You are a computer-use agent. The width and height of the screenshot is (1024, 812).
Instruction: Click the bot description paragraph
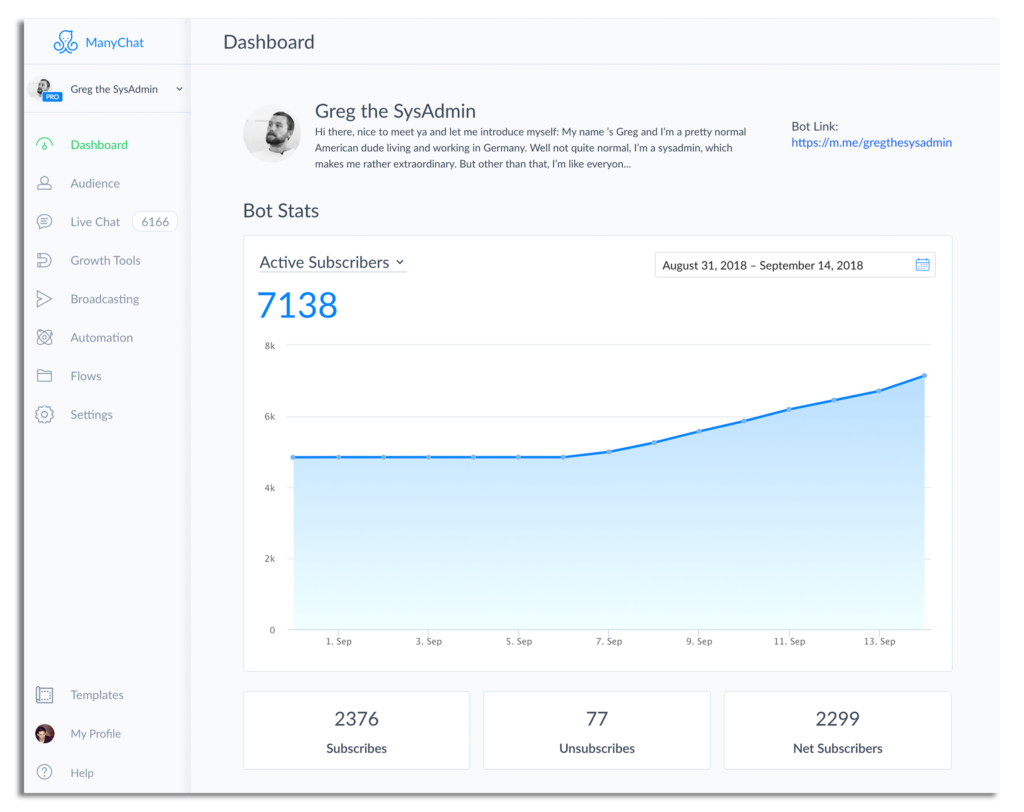(530, 148)
